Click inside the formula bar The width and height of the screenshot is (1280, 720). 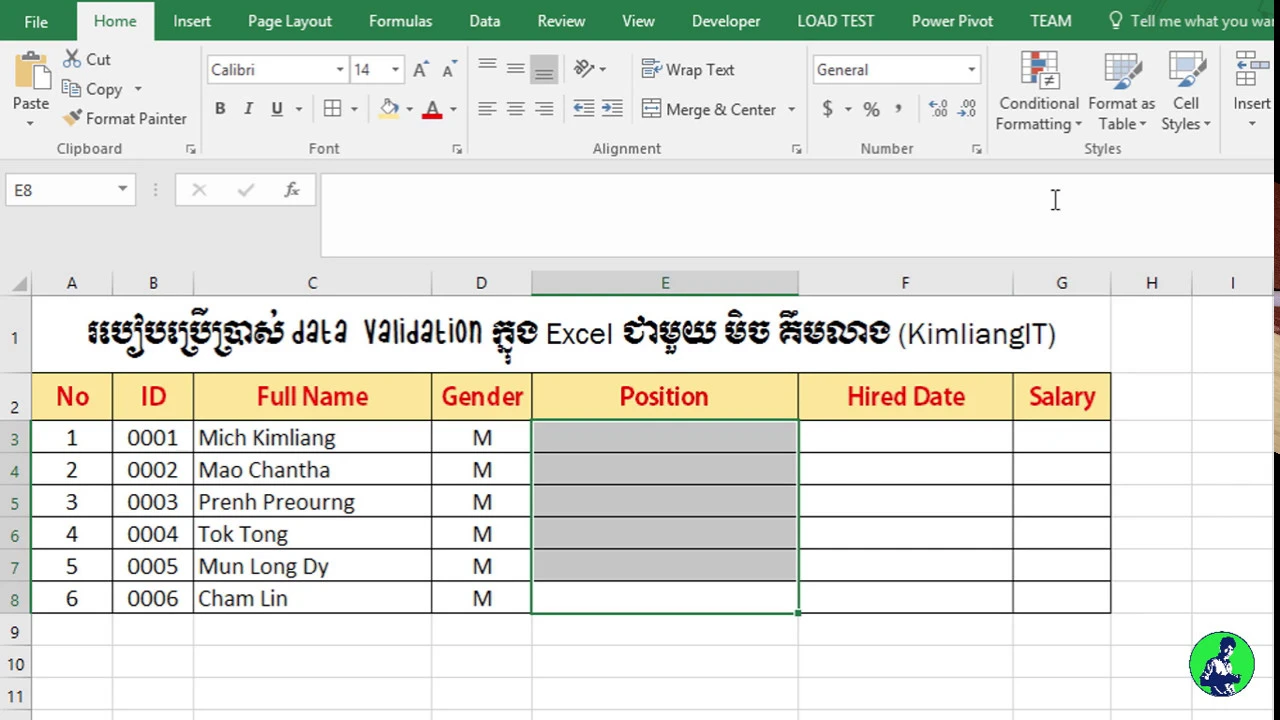click(x=797, y=215)
